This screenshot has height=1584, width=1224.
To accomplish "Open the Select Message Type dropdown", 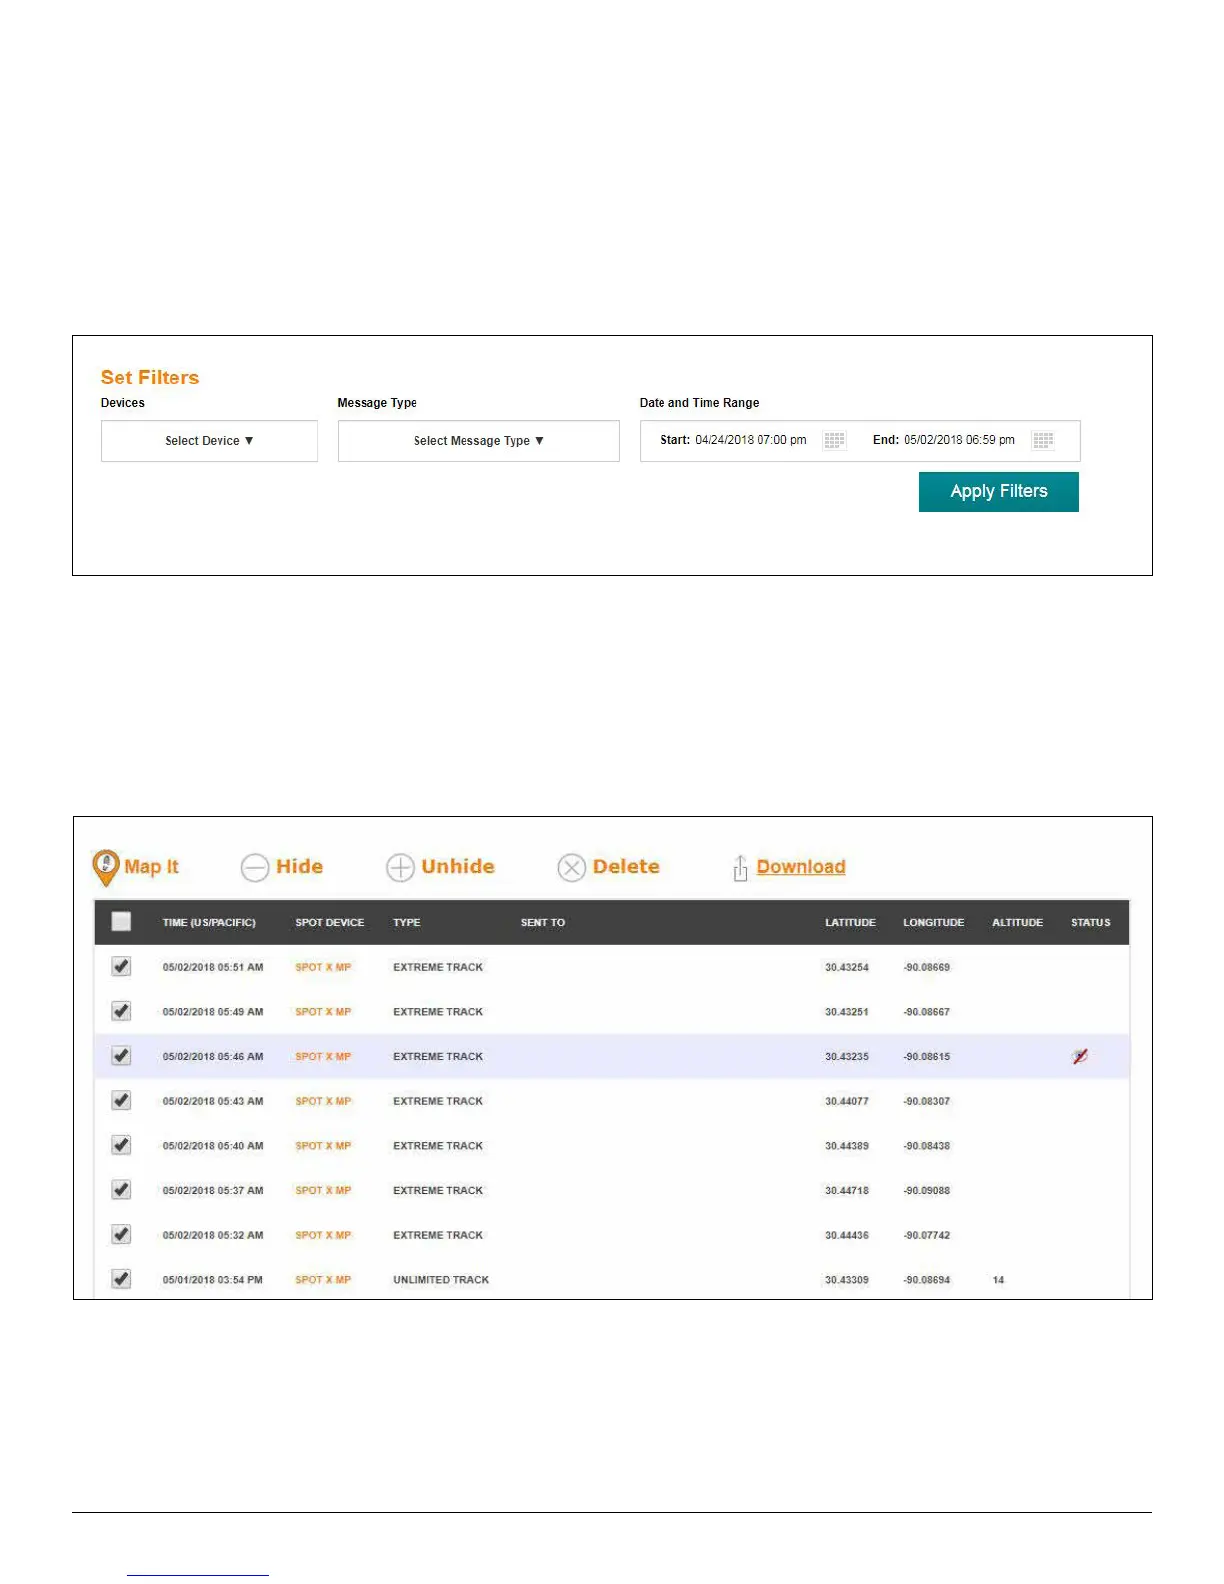I will pyautogui.click(x=479, y=441).
